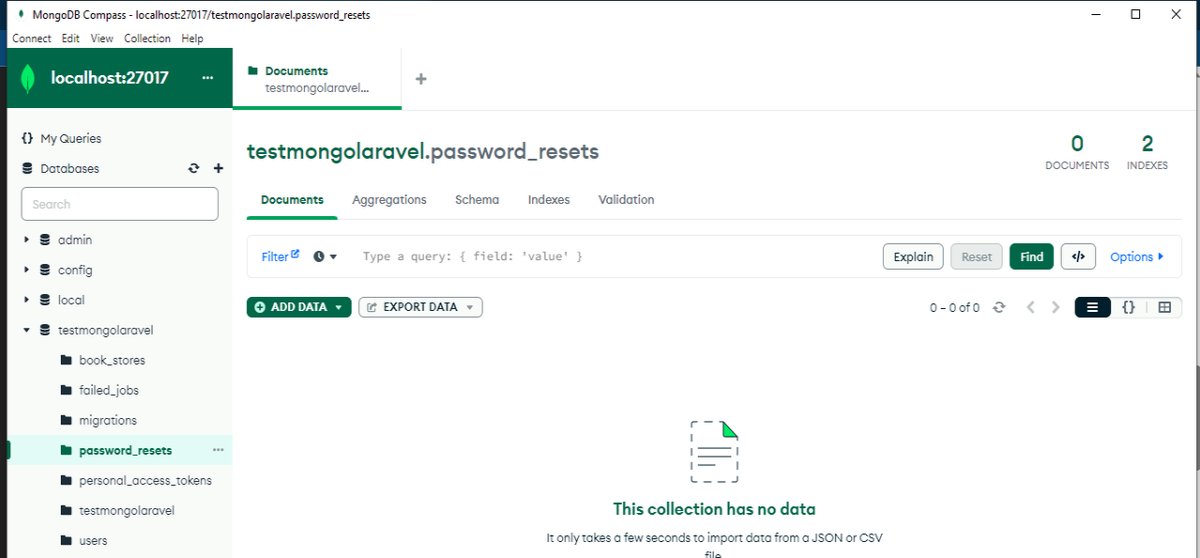Screen dimensions: 1200x558
Task: Open password_resets collection options ellipsis
Action: coord(218,450)
